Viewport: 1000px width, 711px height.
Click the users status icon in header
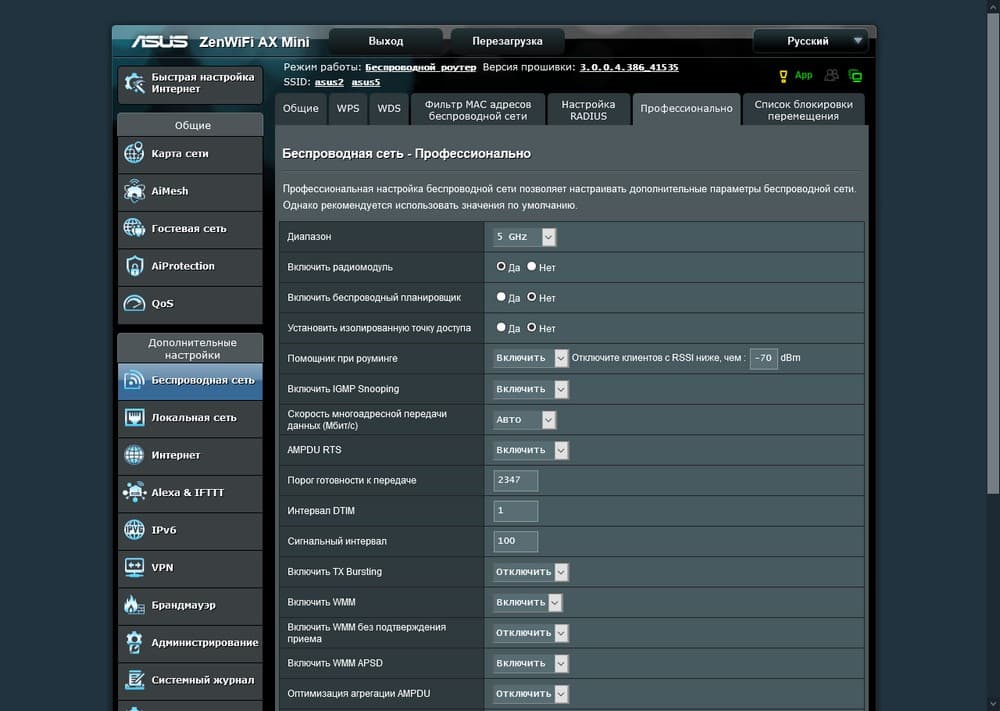pyautogui.click(x=831, y=75)
